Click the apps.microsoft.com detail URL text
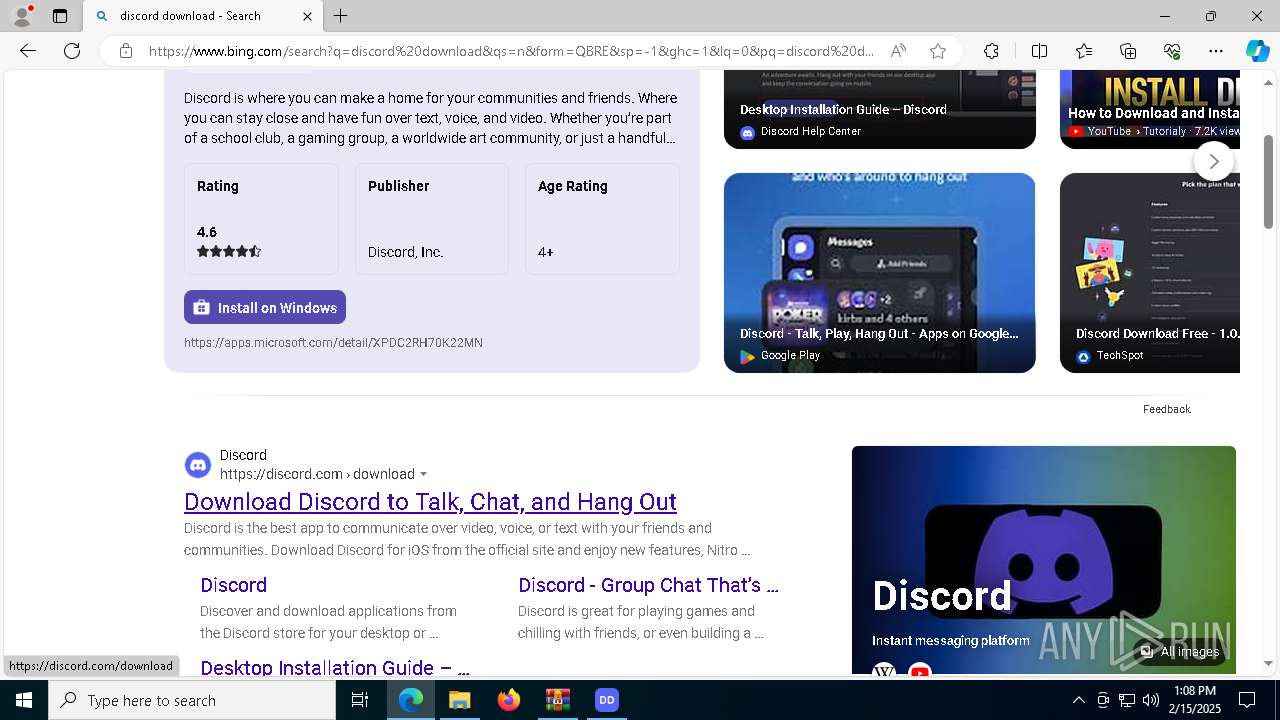 (x=333, y=342)
